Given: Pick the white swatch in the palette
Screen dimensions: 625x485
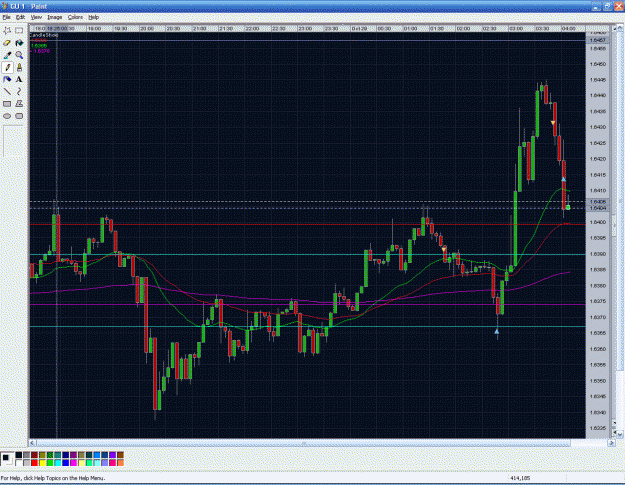Looking at the screenshot, I should pyautogui.click(x=19, y=463).
